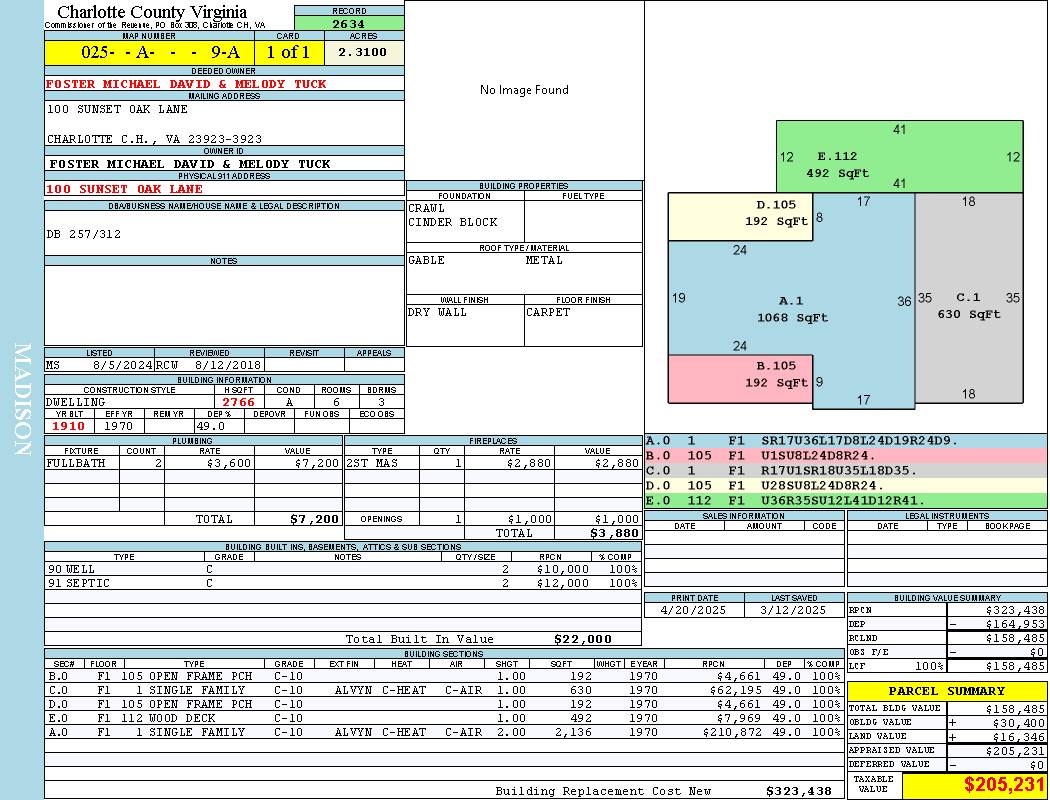Click CHARLOTTE C.H., VA 23923-3923 line
Screen dimensions: 1050x800
coord(154,139)
